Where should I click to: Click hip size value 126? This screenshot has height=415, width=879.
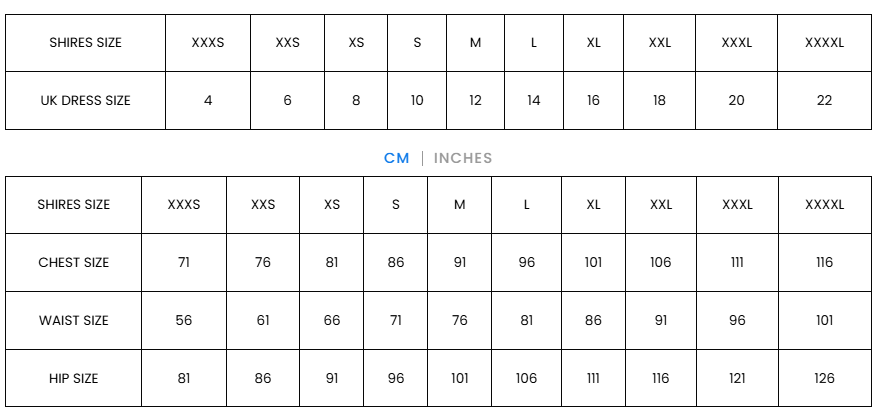coord(824,379)
